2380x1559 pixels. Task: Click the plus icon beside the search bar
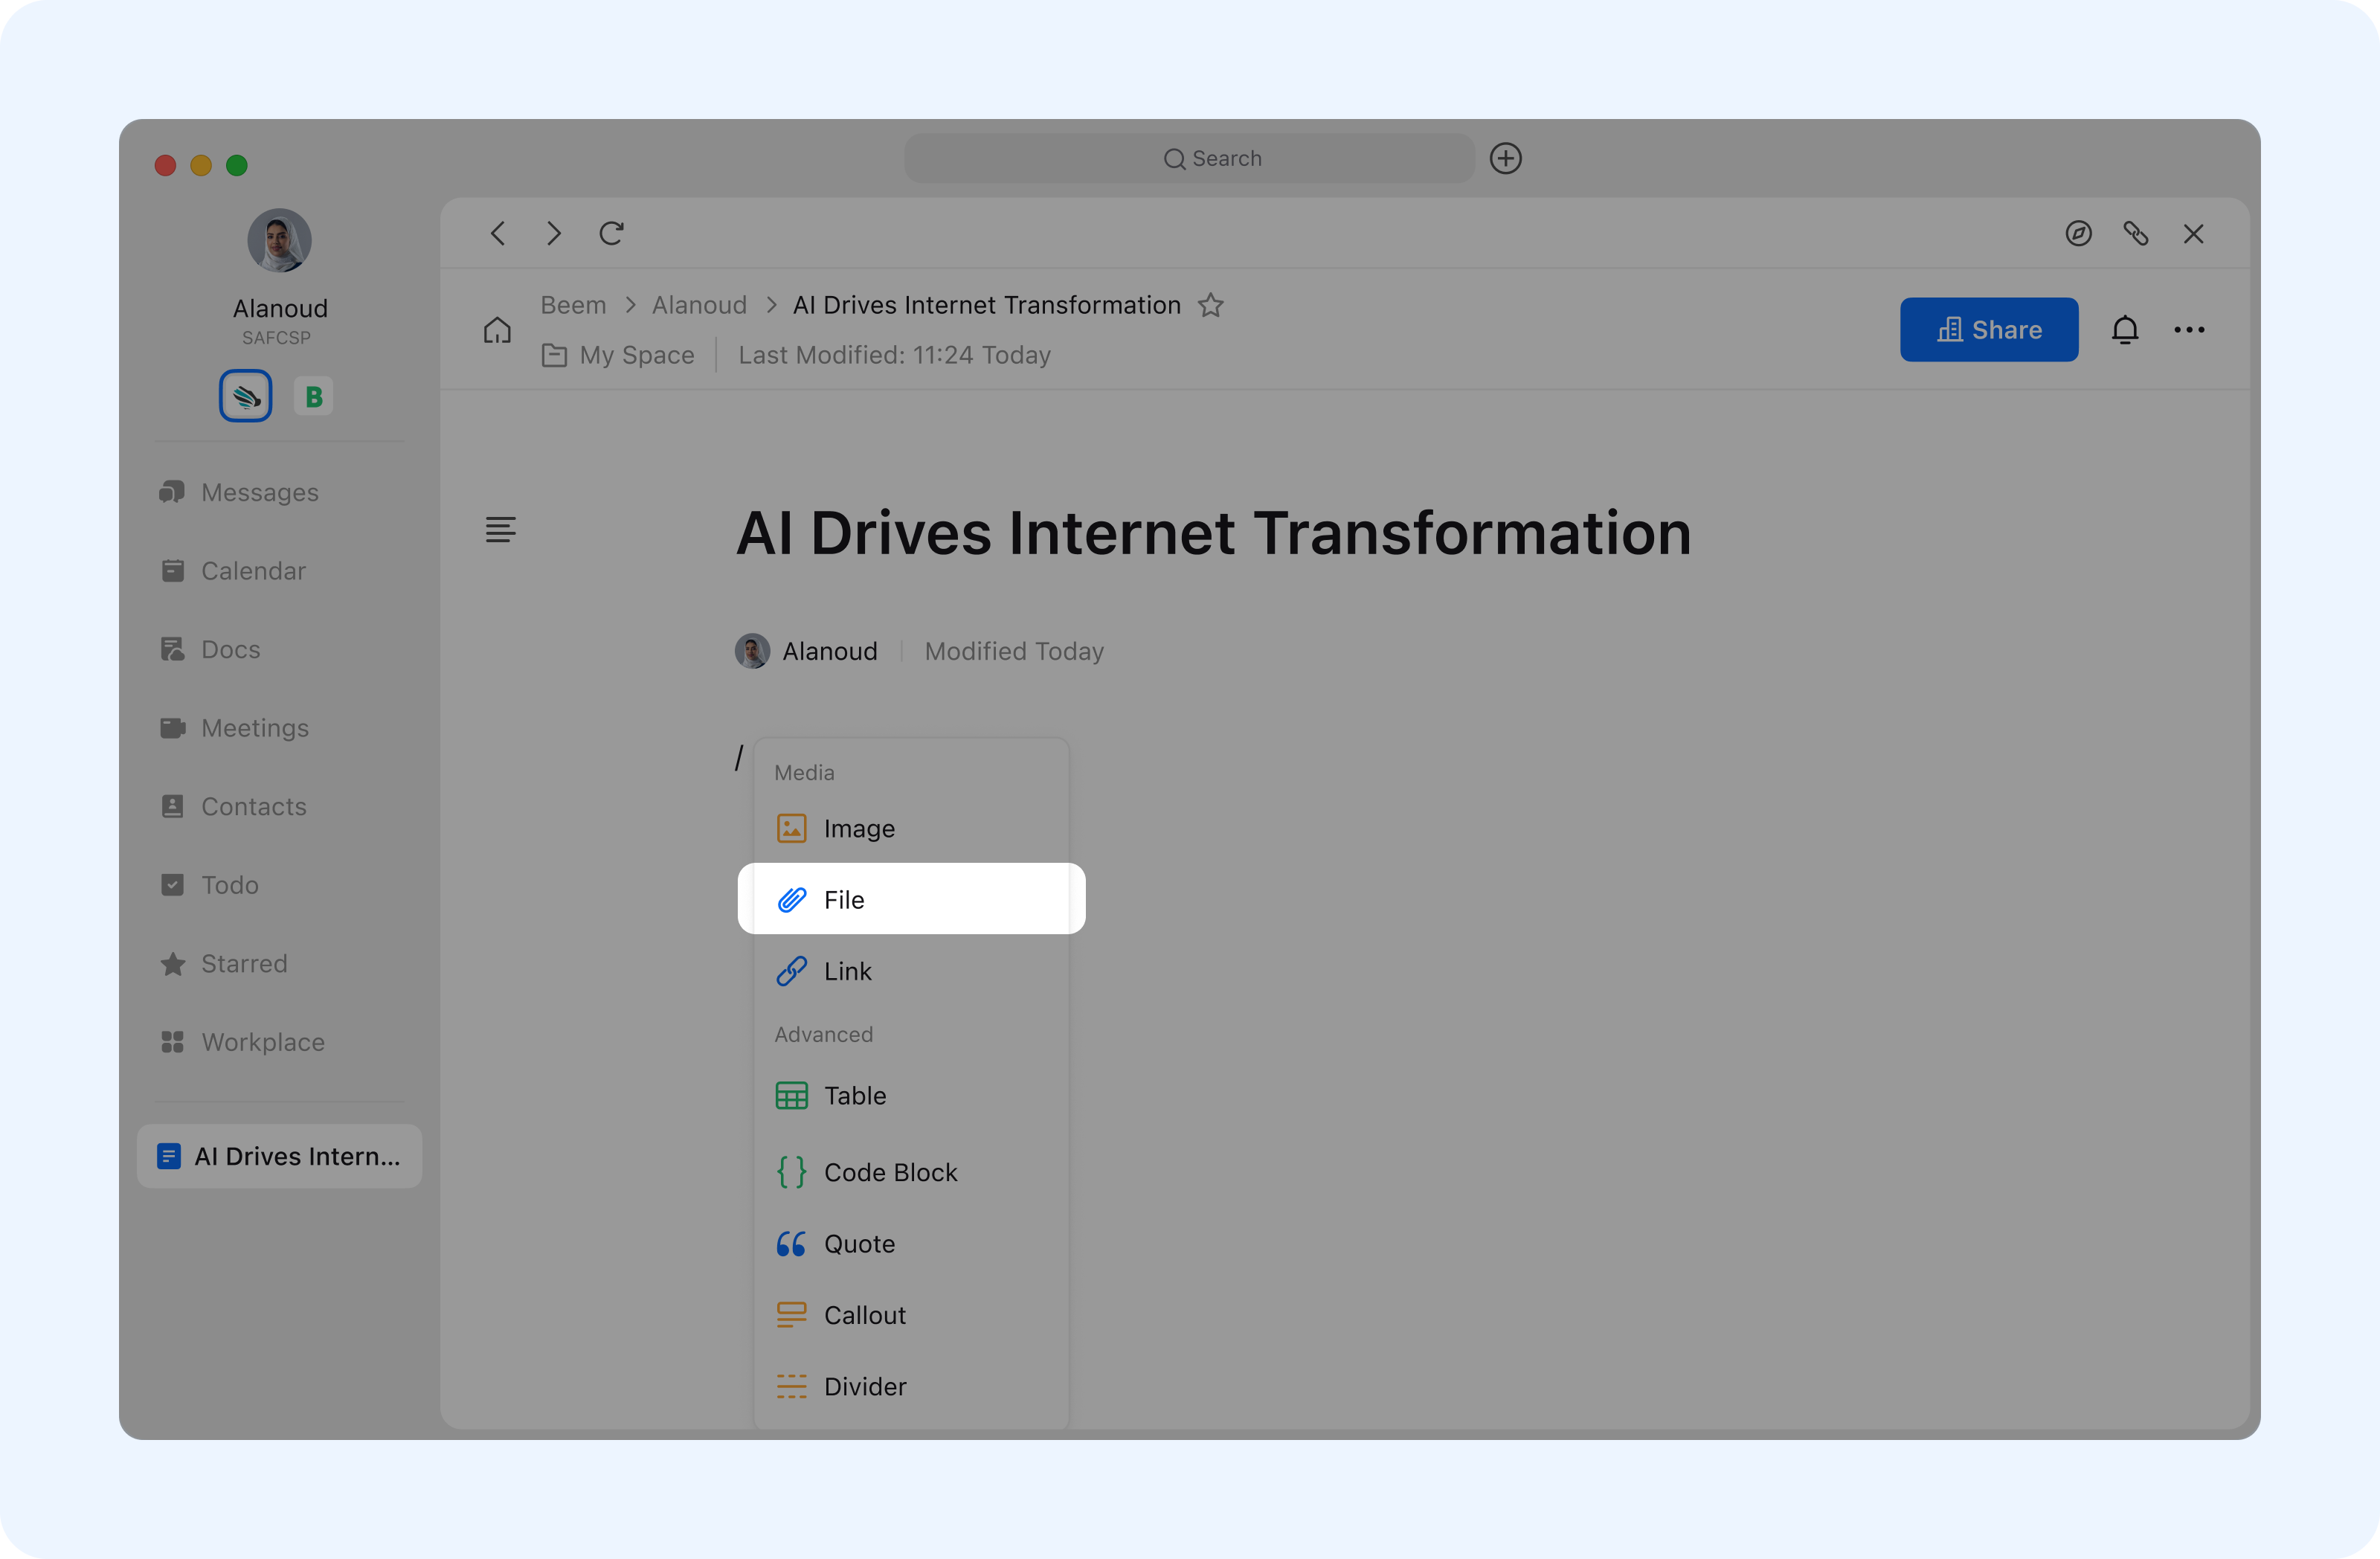[x=1505, y=159]
